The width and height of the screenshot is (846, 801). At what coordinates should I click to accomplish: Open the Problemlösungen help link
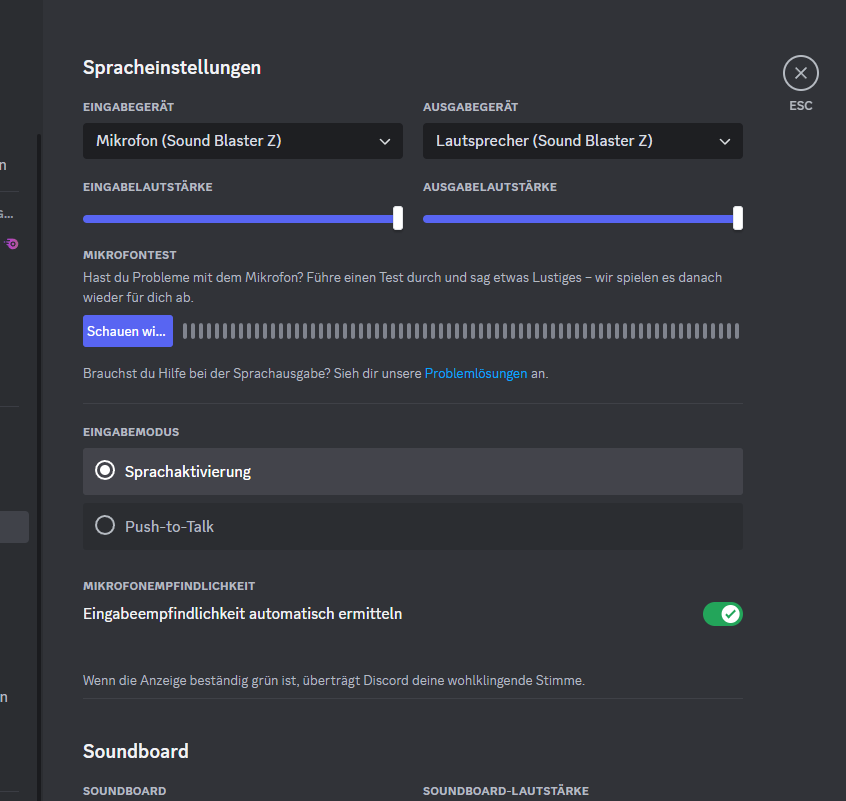tap(475, 374)
